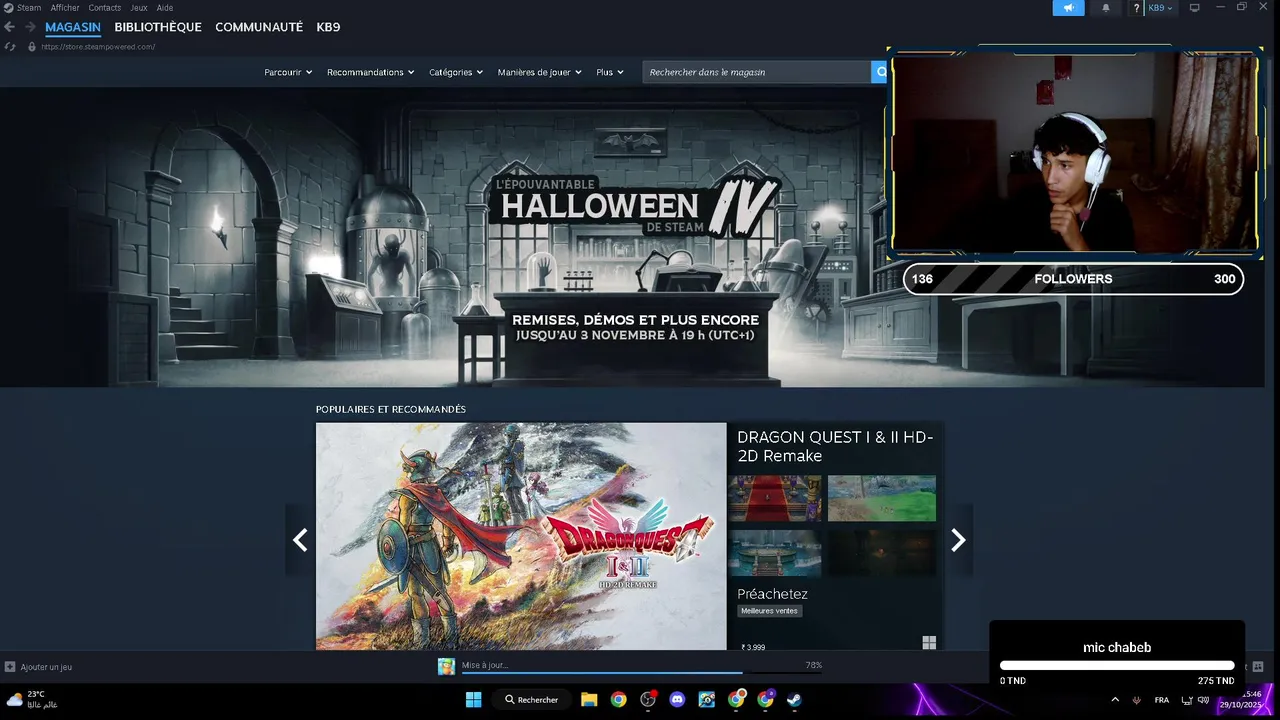
Task: Open the KB9 account dropdown
Action: (1160, 8)
